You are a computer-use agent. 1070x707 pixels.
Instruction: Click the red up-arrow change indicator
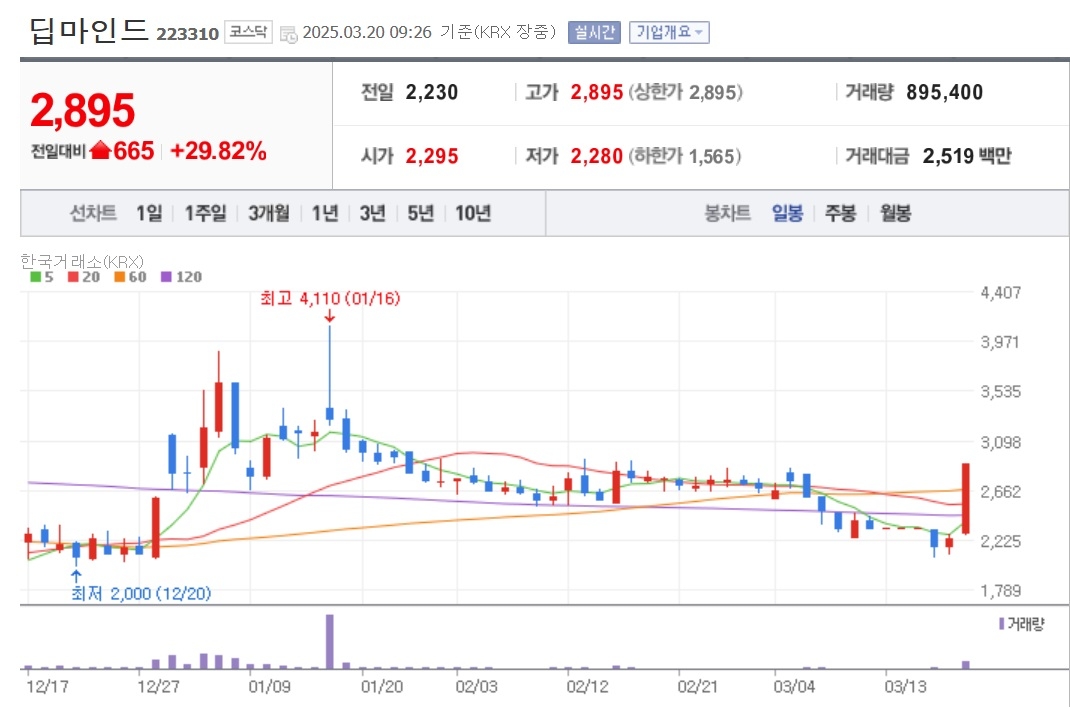[100, 149]
